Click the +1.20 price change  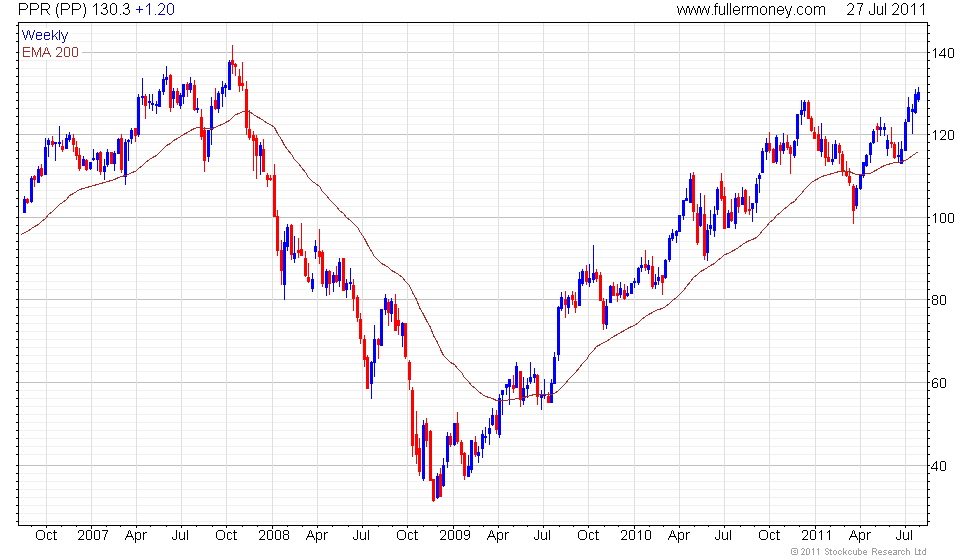155,10
